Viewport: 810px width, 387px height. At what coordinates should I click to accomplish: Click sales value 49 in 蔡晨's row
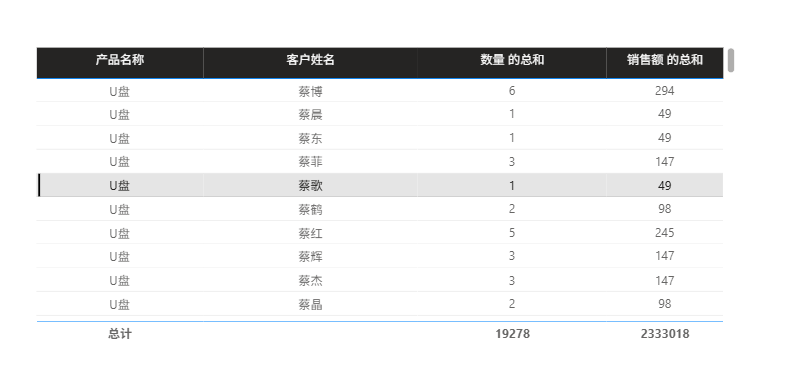click(665, 114)
